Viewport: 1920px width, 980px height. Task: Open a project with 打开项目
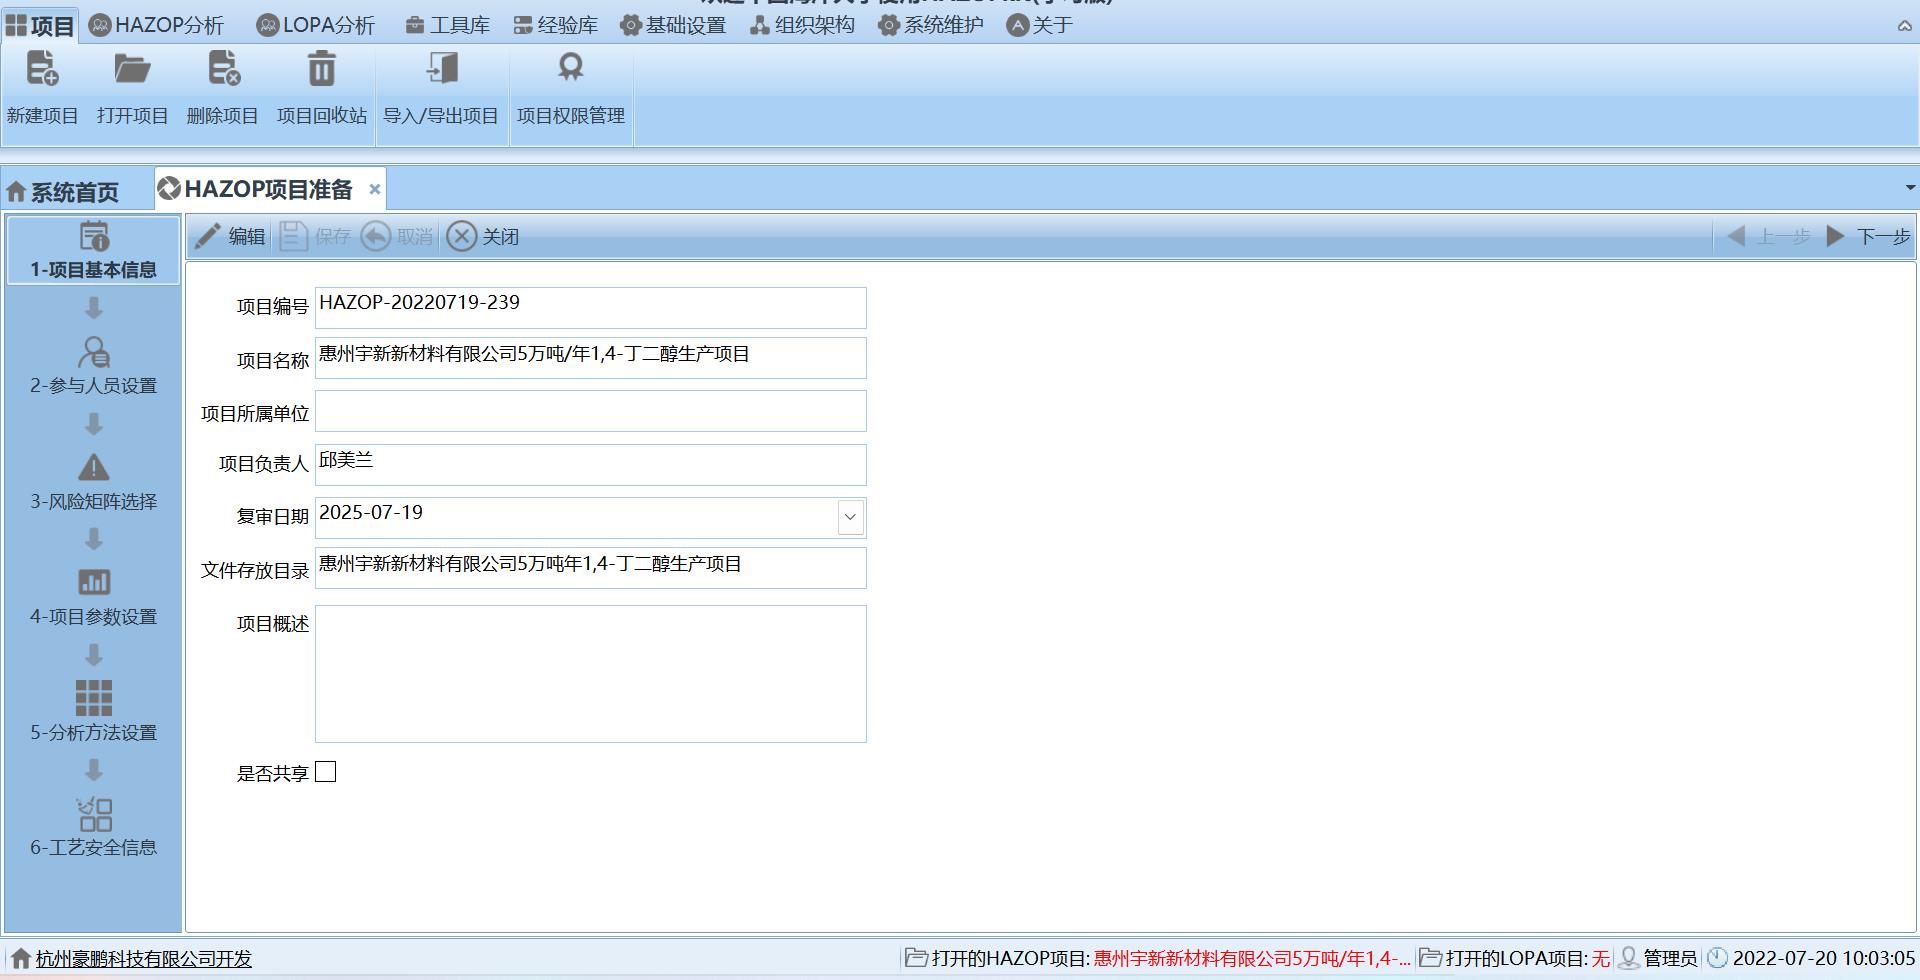click(x=132, y=88)
